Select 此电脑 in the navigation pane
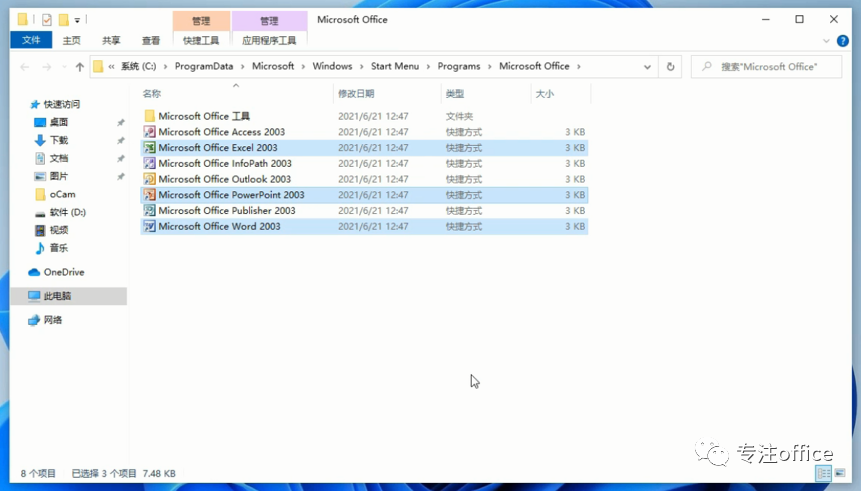 pos(57,296)
